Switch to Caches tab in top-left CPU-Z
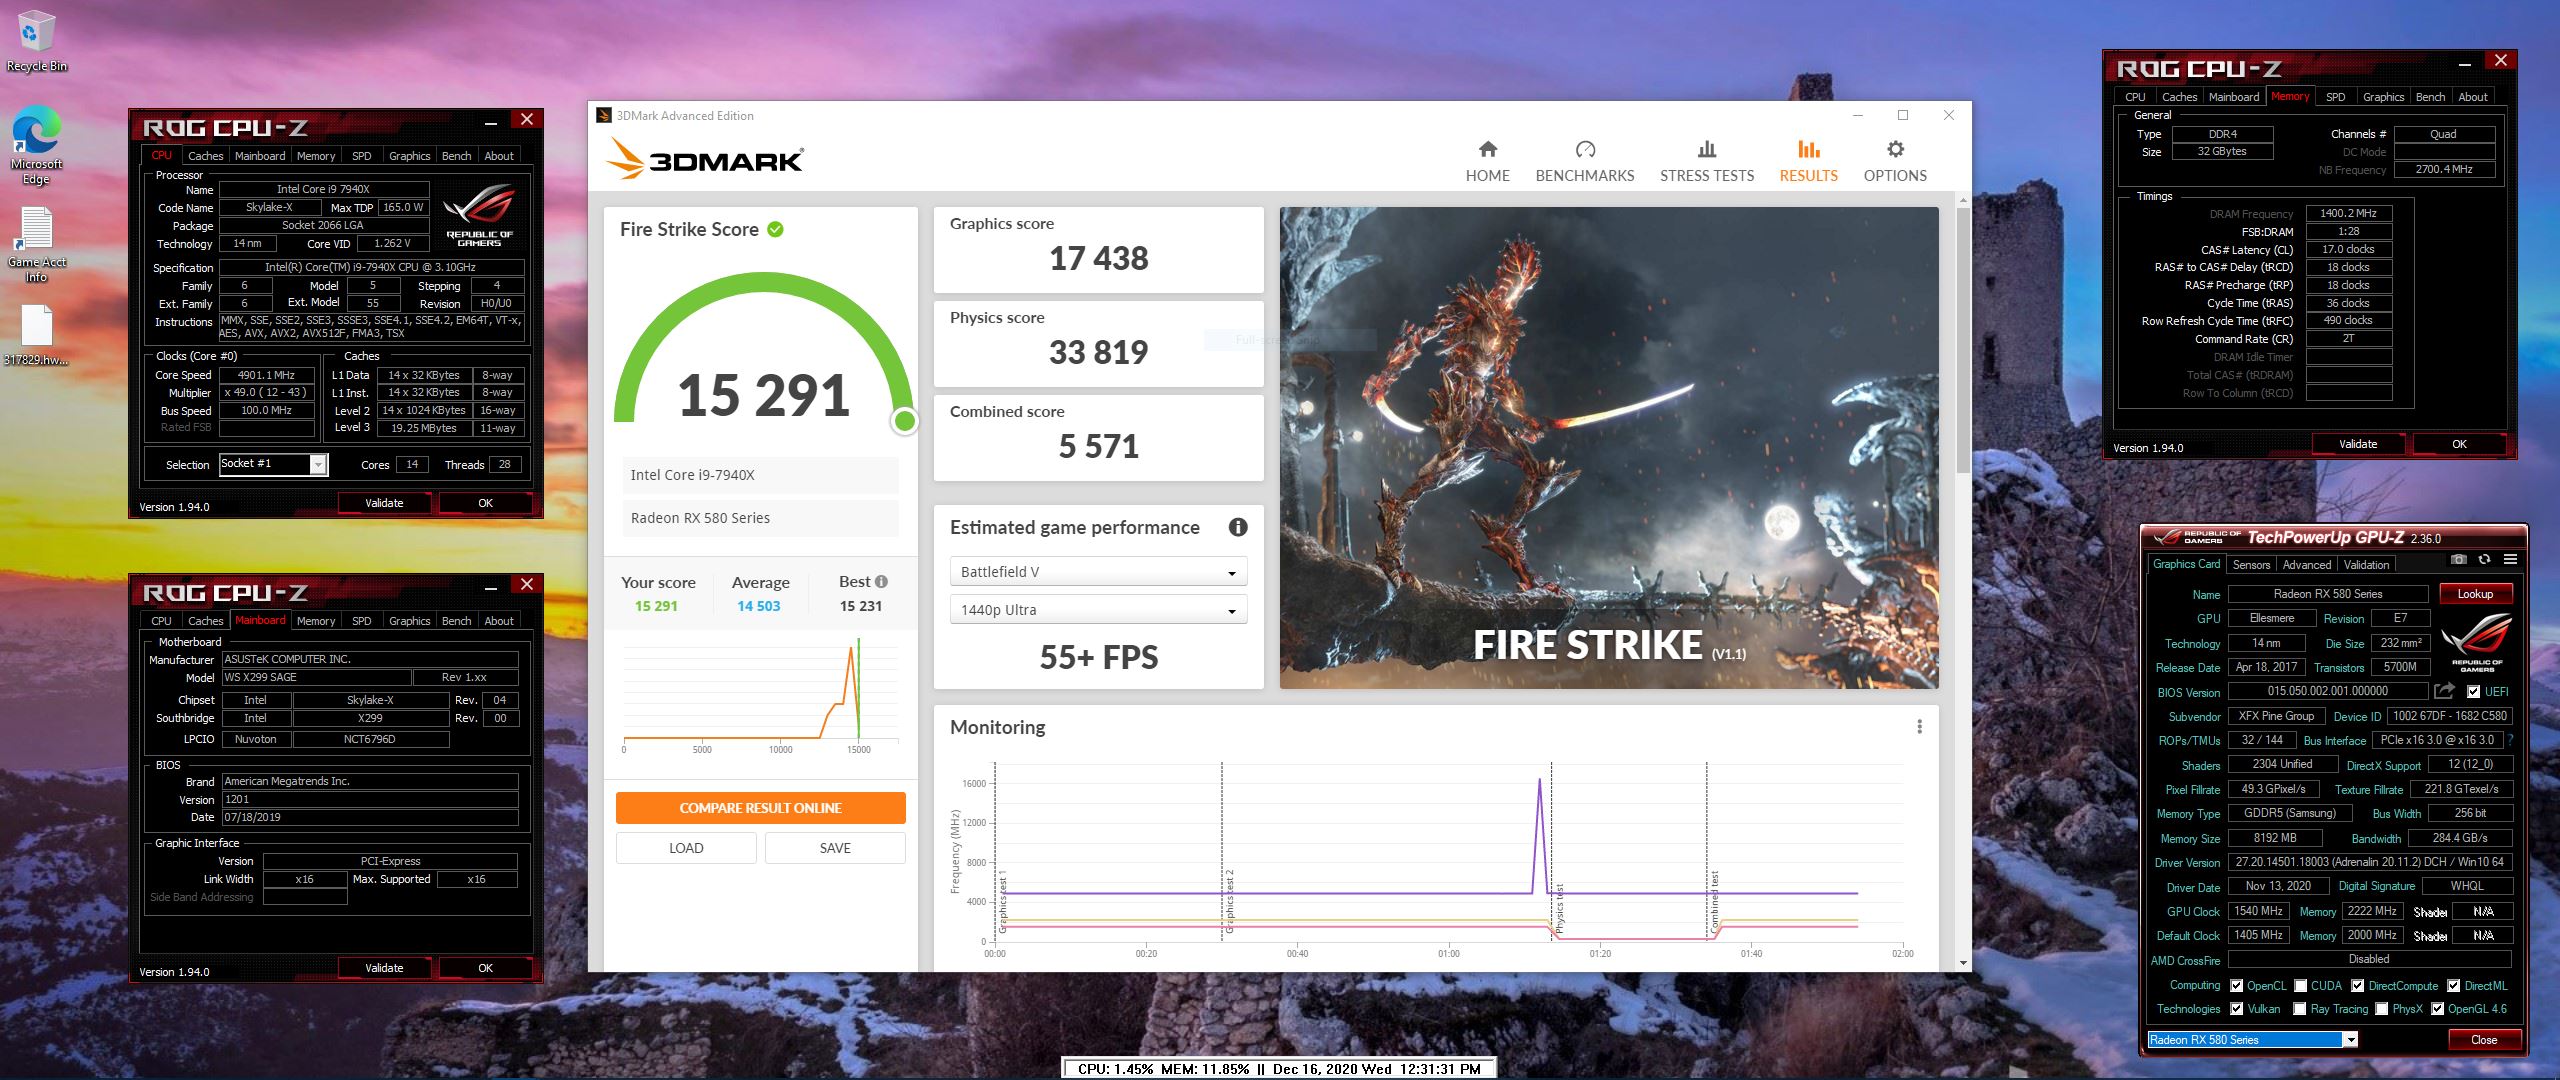2560x1080 pixels. coord(205,156)
